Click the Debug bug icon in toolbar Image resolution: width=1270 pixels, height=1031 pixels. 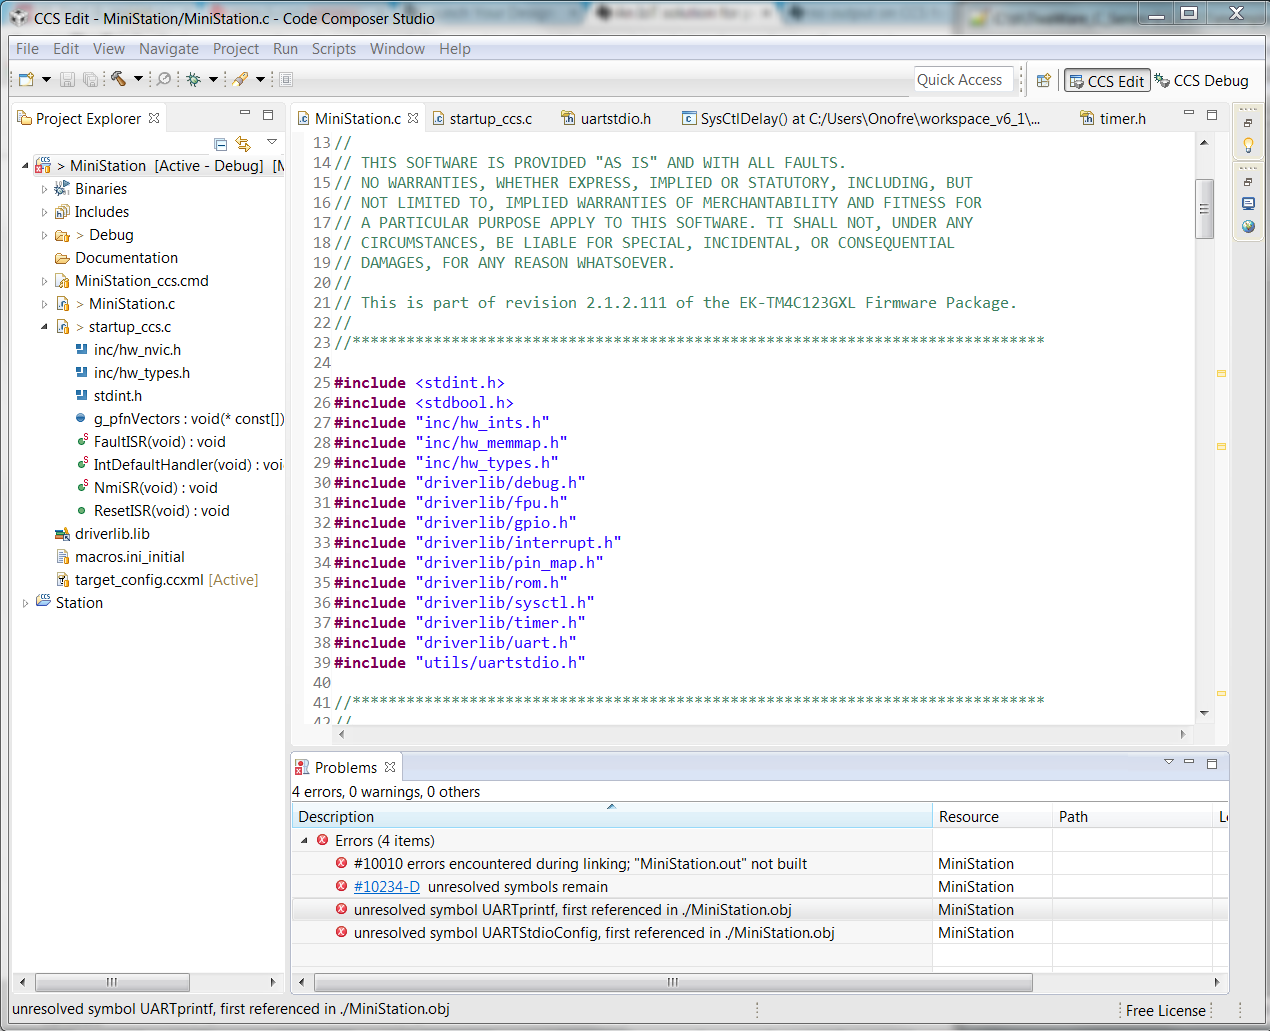point(193,79)
